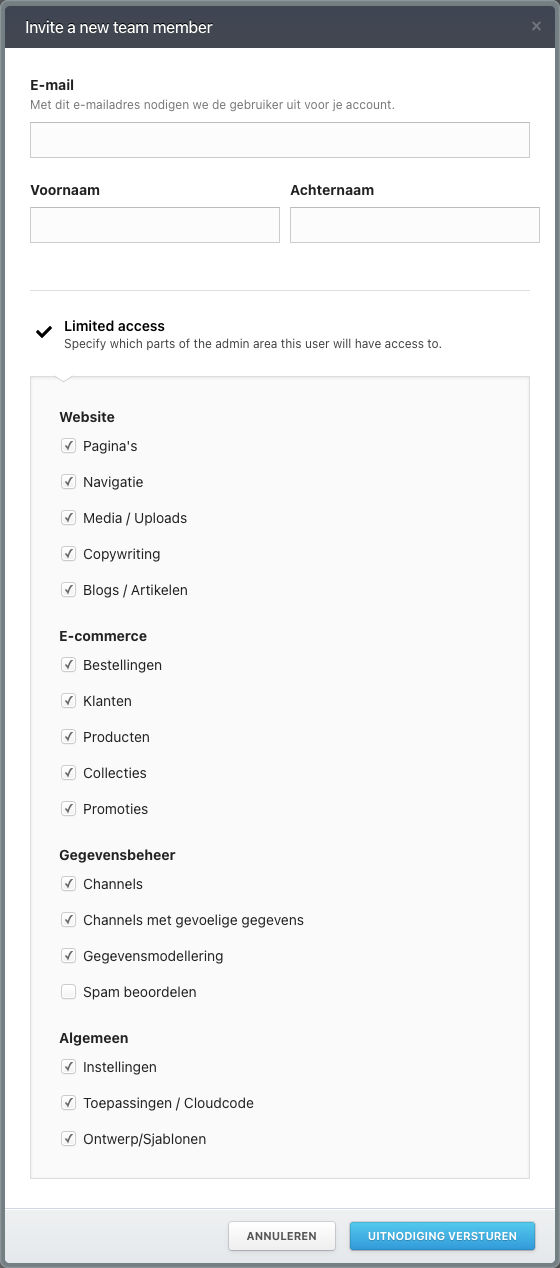
Task: Uncheck Klanten permission
Action: pyautogui.click(x=68, y=701)
